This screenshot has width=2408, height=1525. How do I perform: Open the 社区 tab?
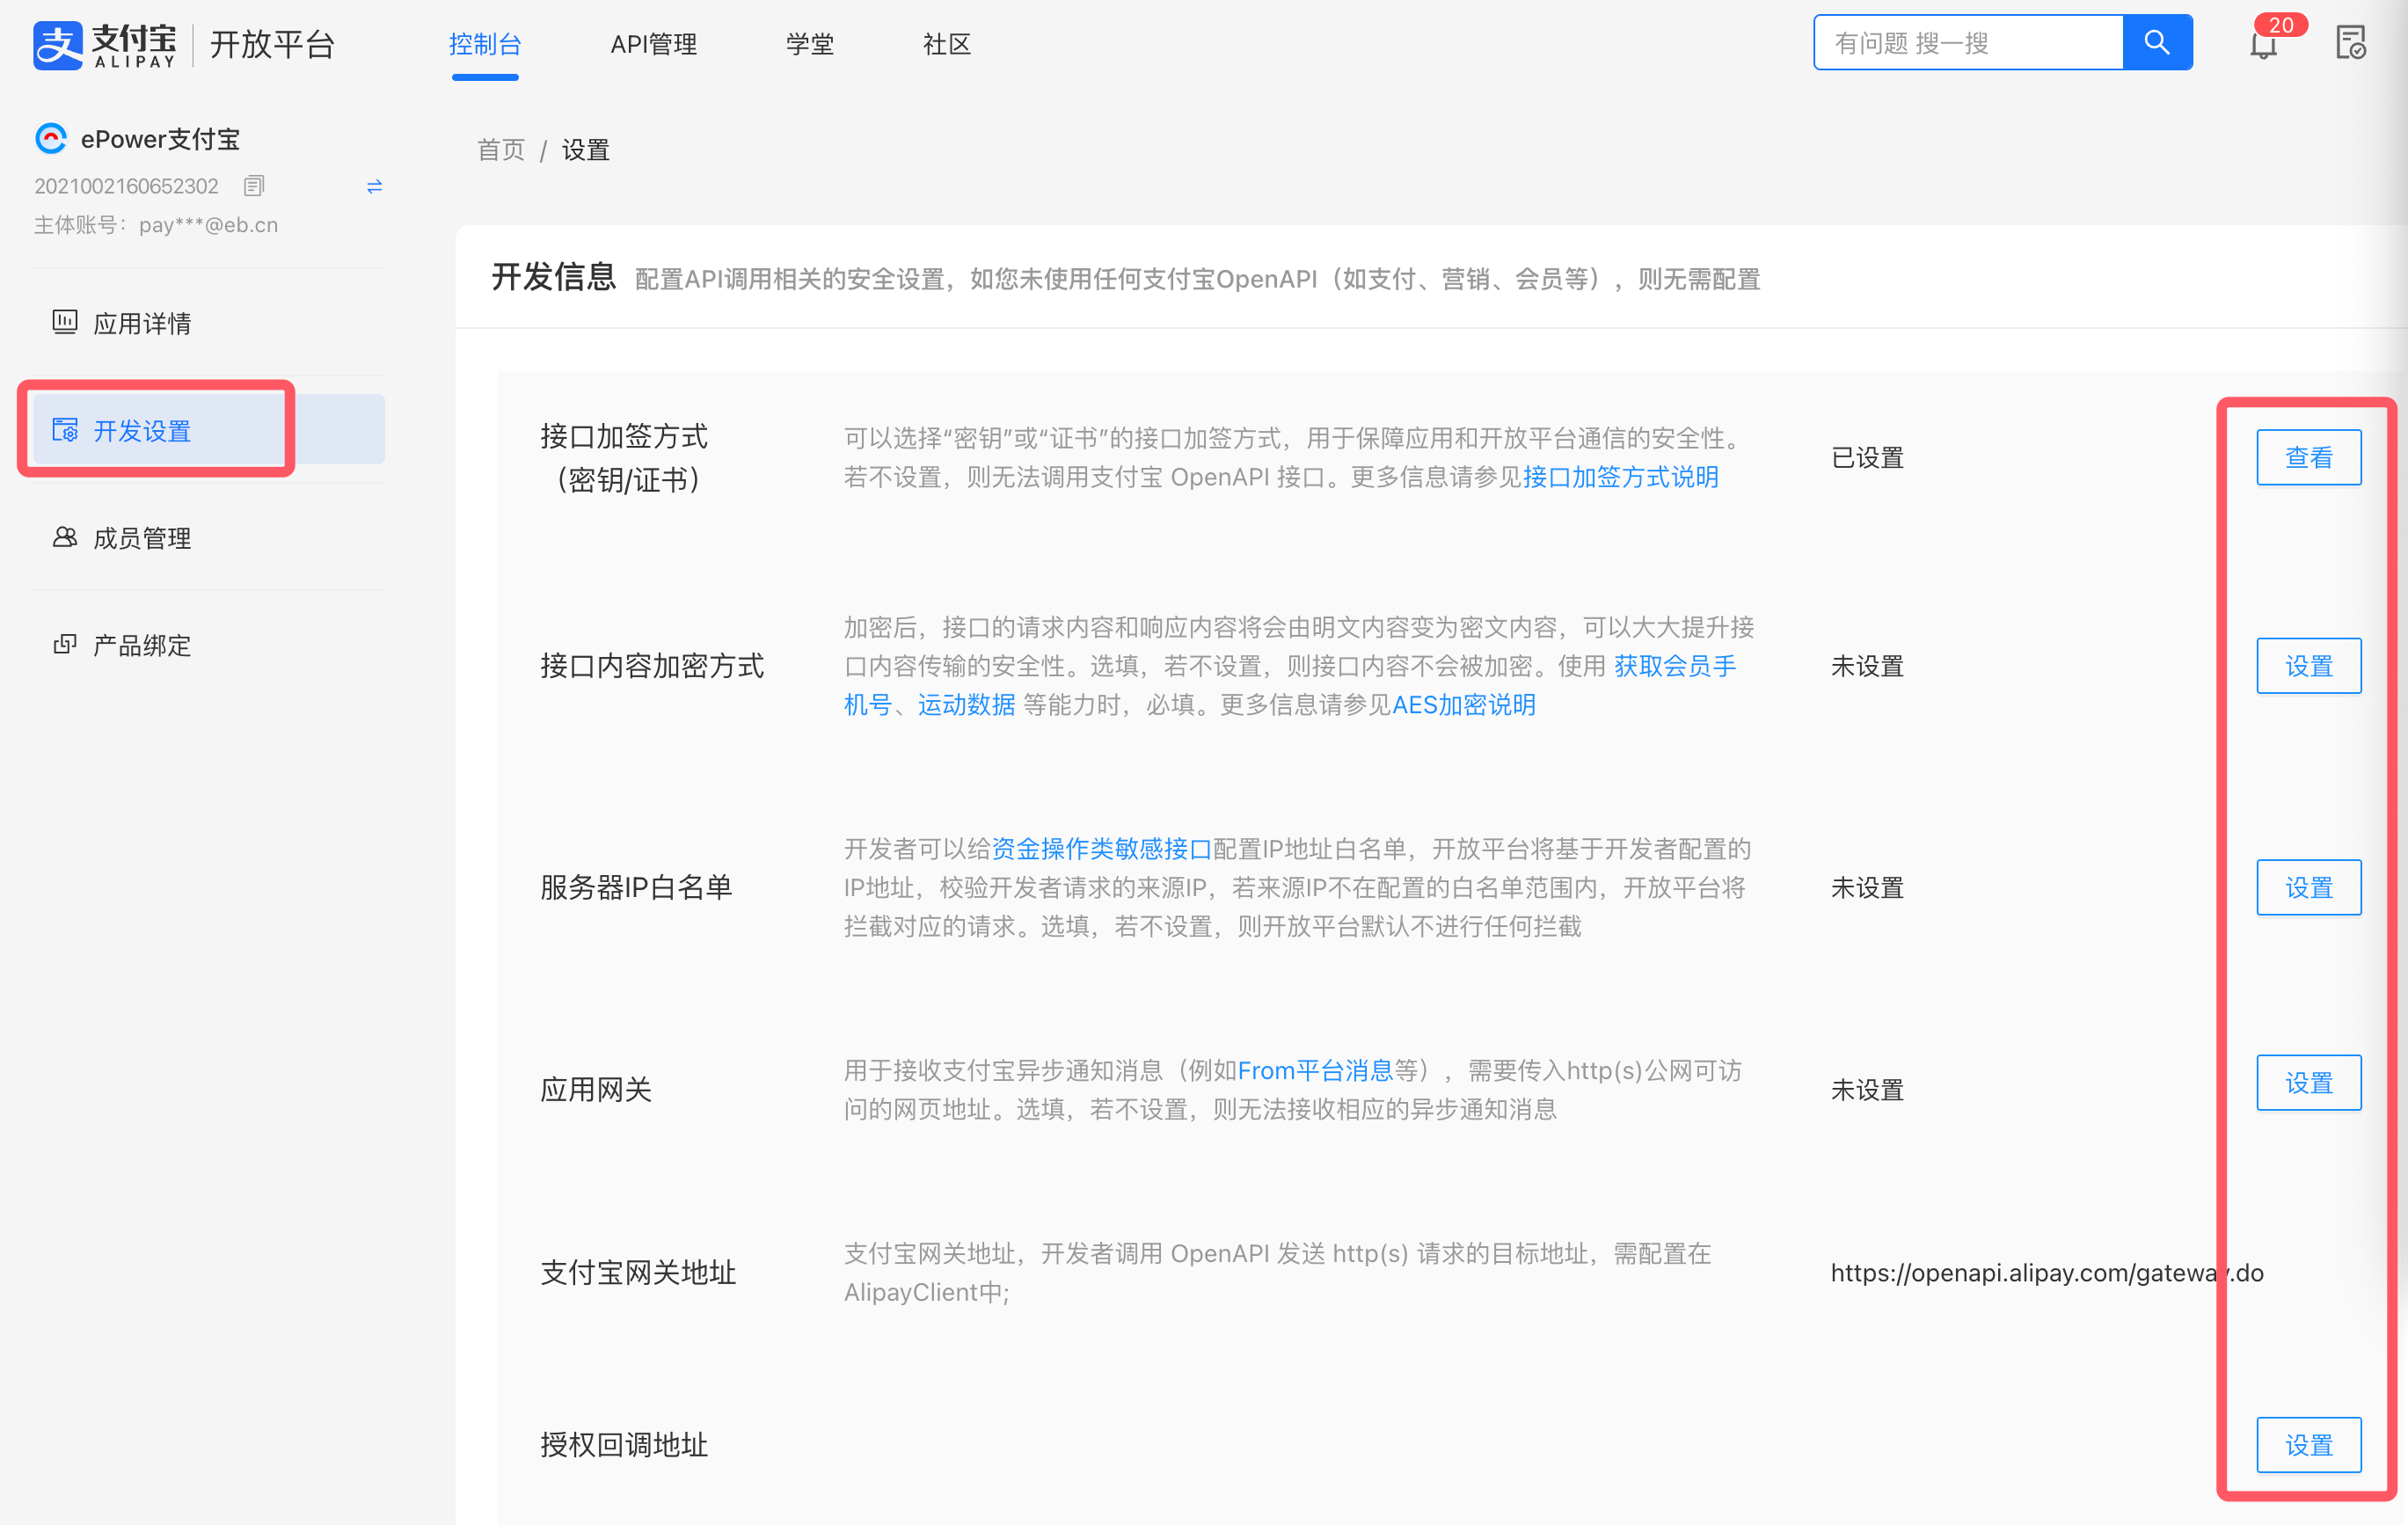[x=947, y=44]
